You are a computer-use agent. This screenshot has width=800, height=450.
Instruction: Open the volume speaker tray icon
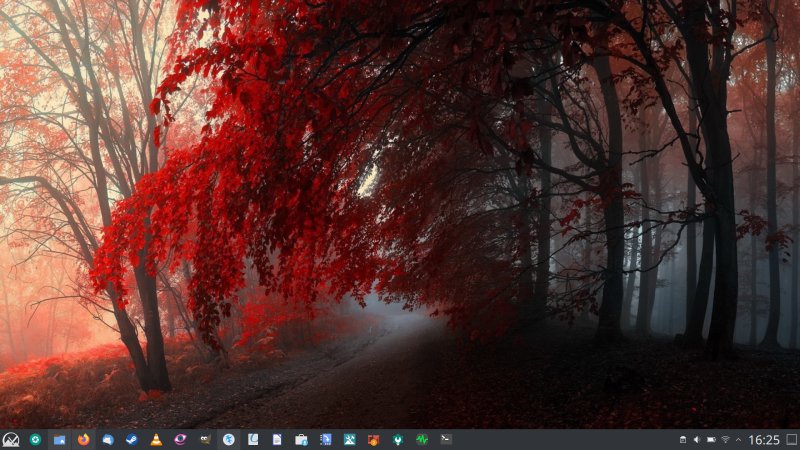point(697,440)
